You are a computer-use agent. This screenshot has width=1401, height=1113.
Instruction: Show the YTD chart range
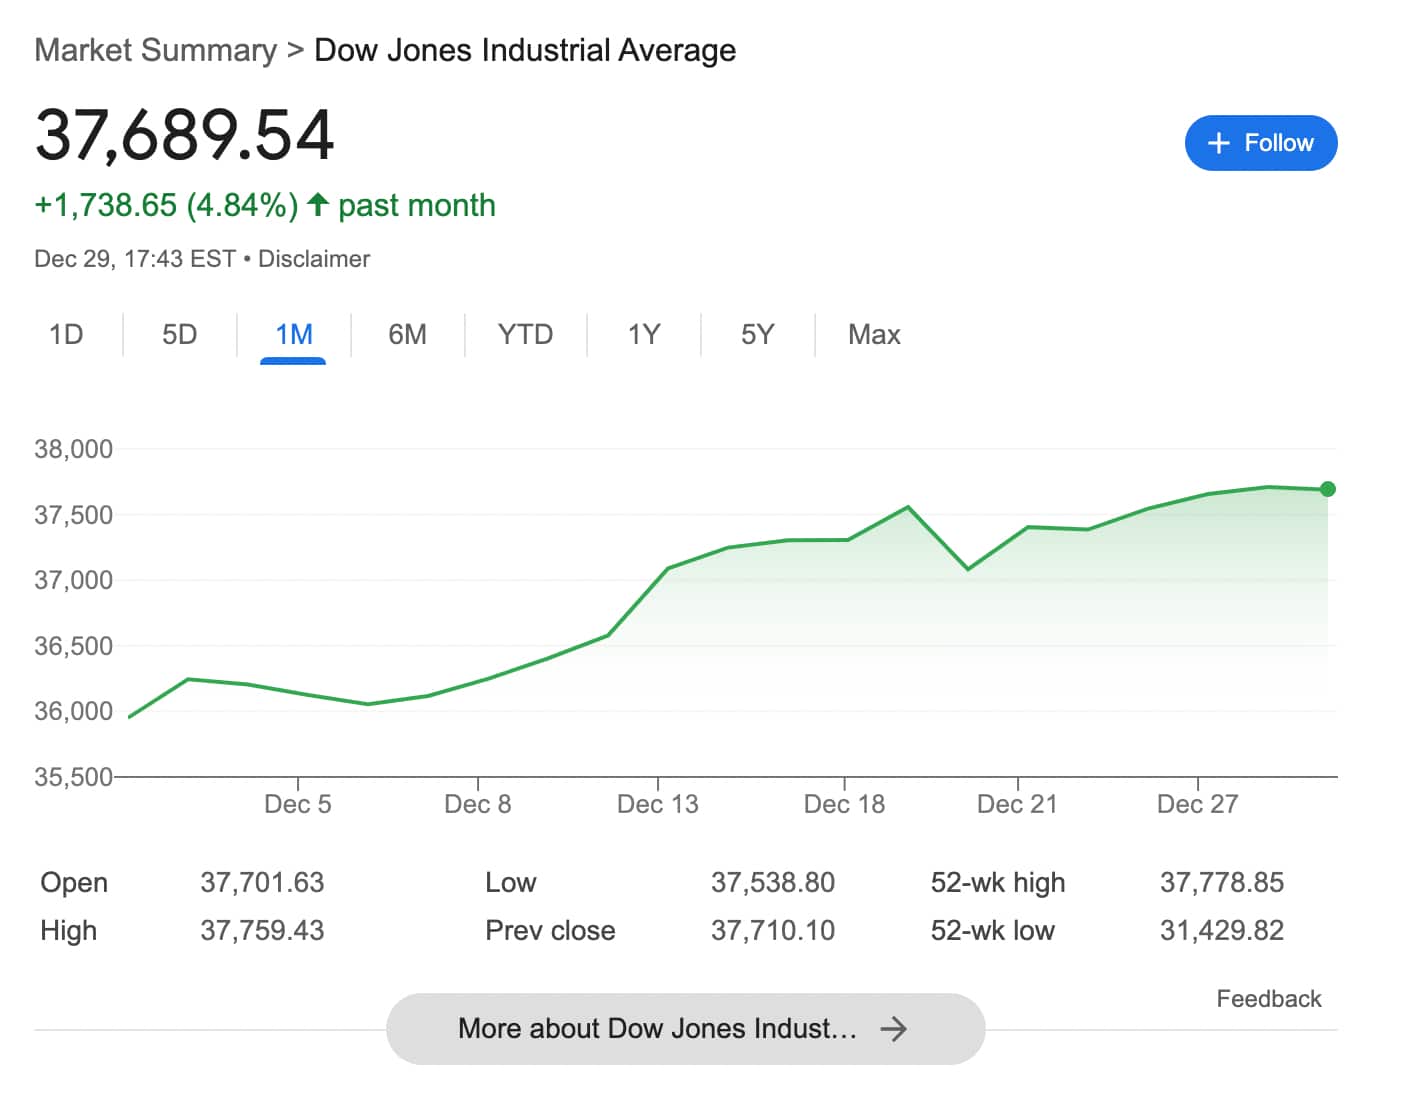click(525, 334)
